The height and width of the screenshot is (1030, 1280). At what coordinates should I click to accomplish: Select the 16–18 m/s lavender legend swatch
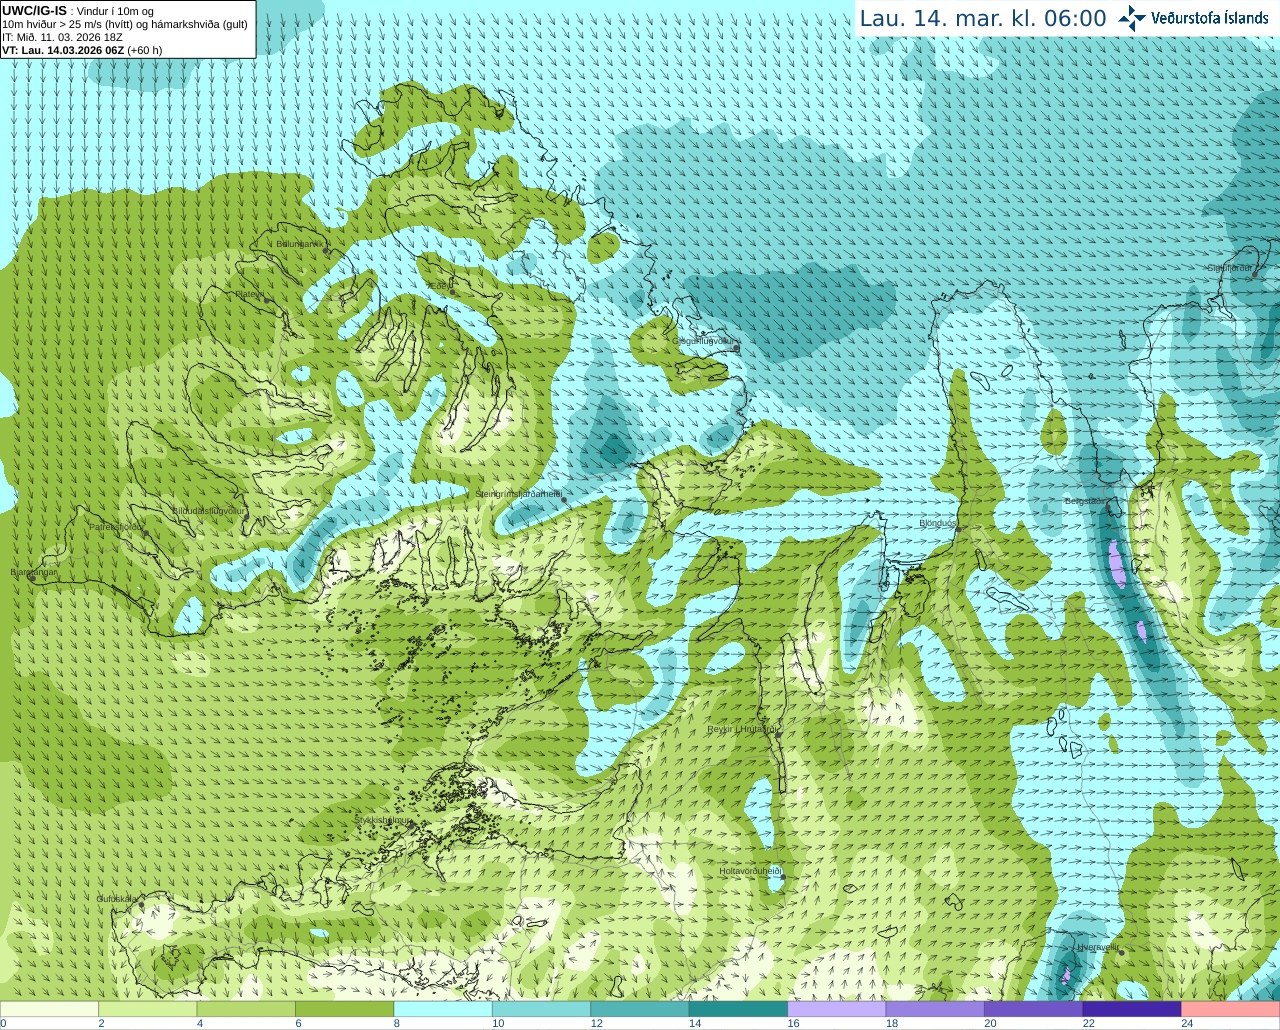click(x=837, y=1009)
